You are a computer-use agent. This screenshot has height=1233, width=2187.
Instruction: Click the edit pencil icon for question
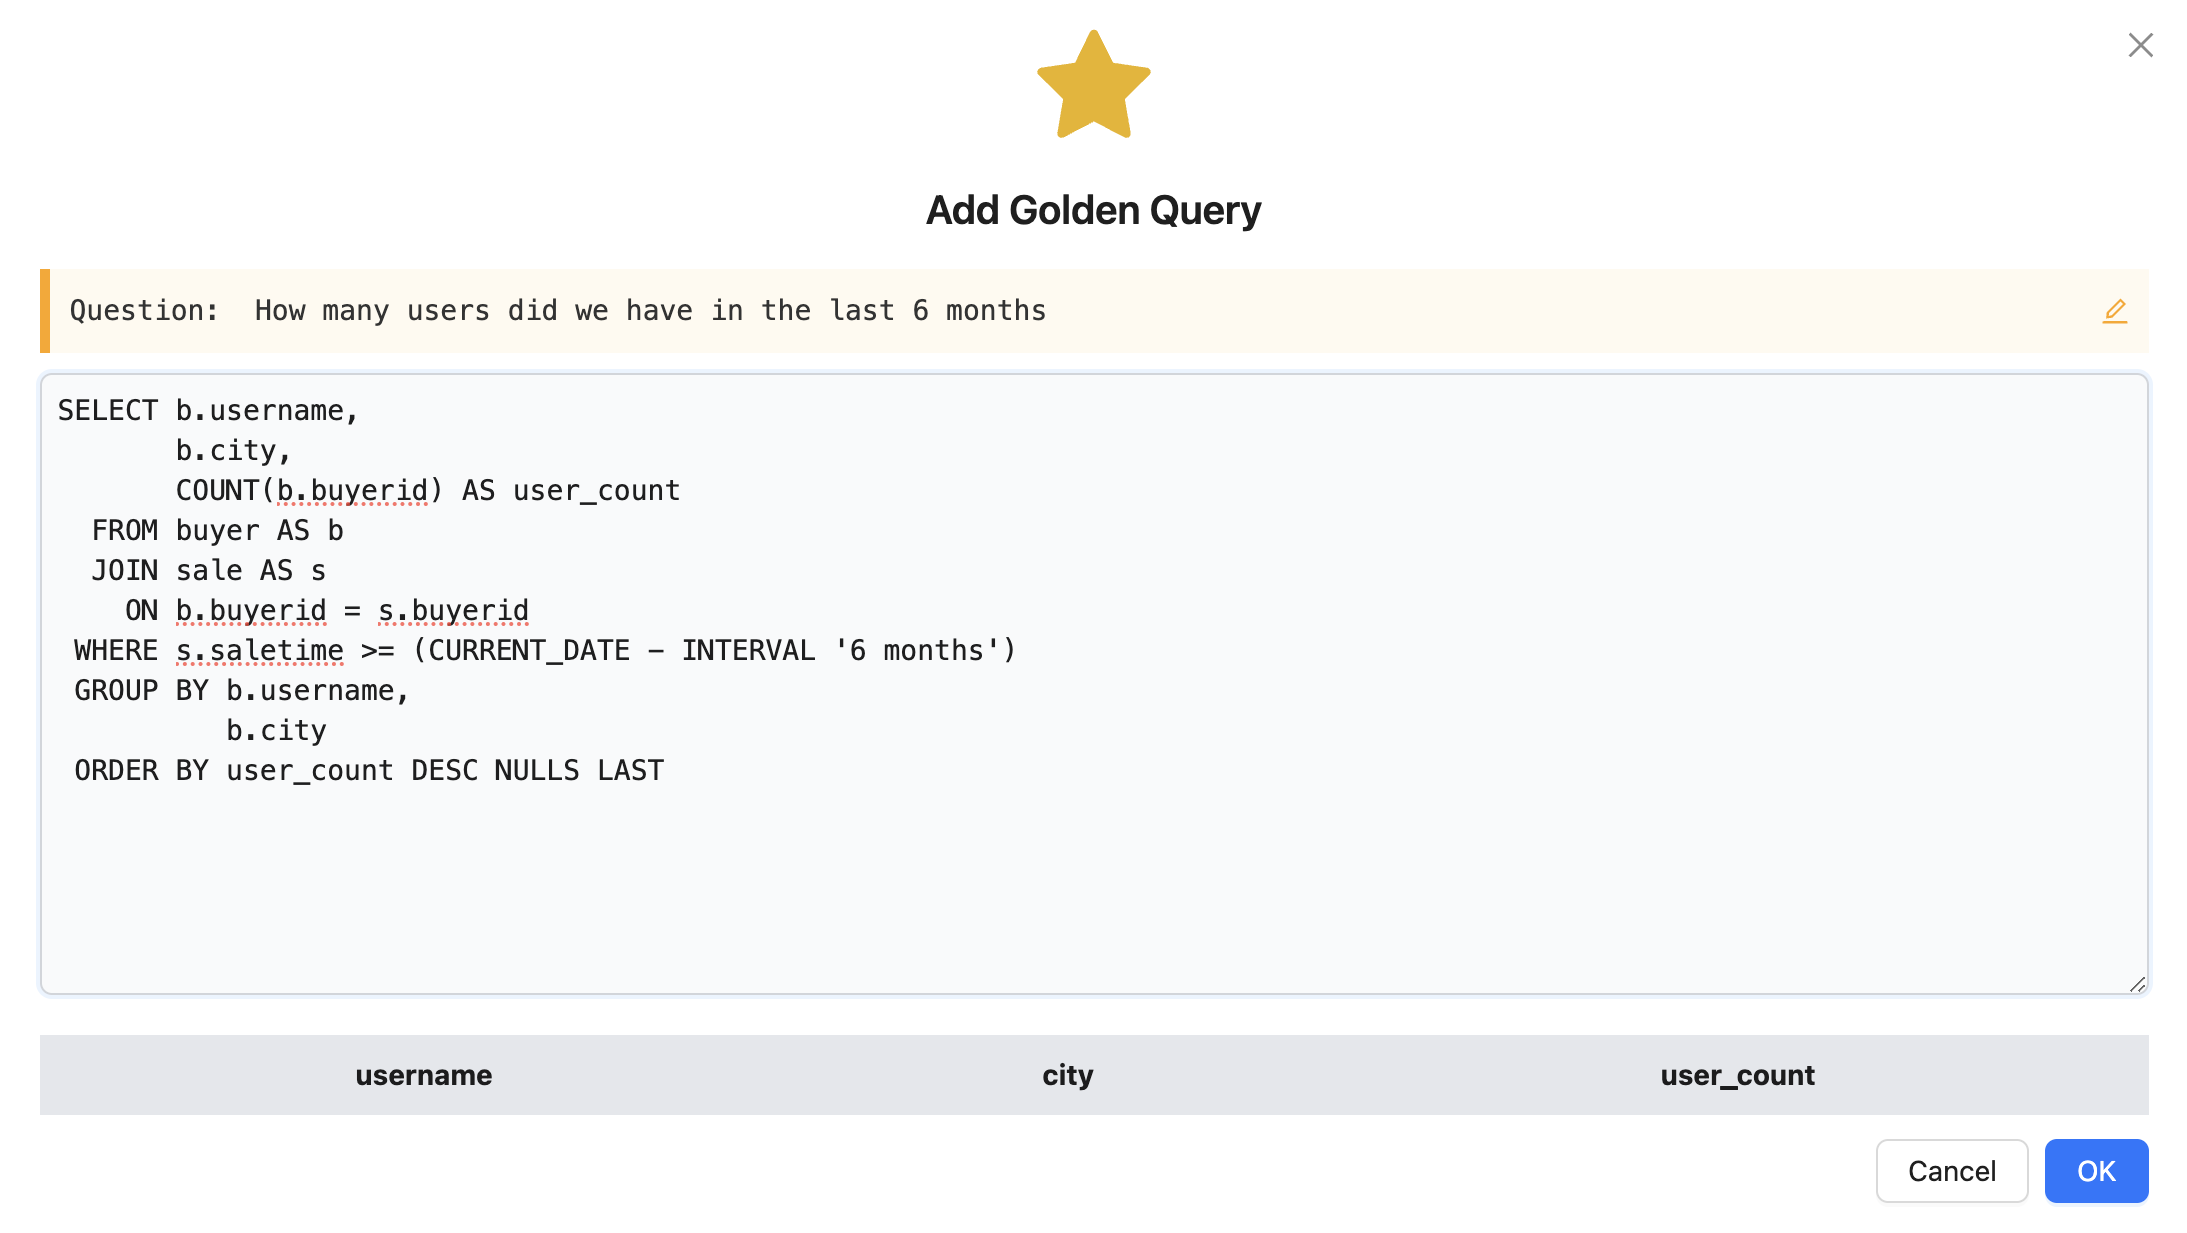coord(2115,311)
